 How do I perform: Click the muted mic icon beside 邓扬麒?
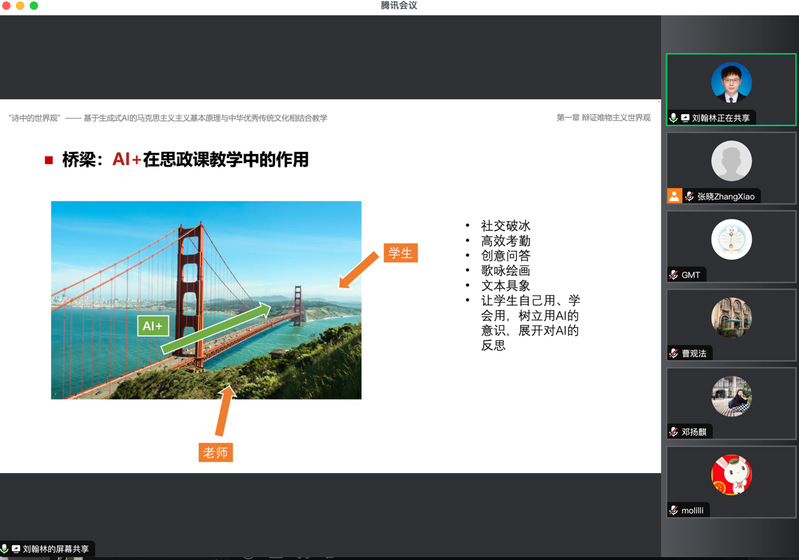pyautogui.click(x=674, y=432)
